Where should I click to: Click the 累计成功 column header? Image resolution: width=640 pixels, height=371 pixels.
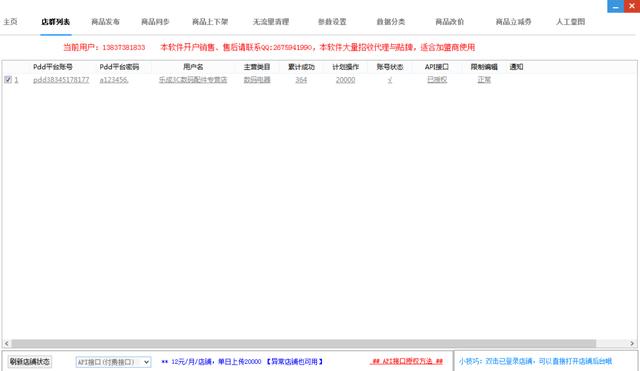coord(301,67)
